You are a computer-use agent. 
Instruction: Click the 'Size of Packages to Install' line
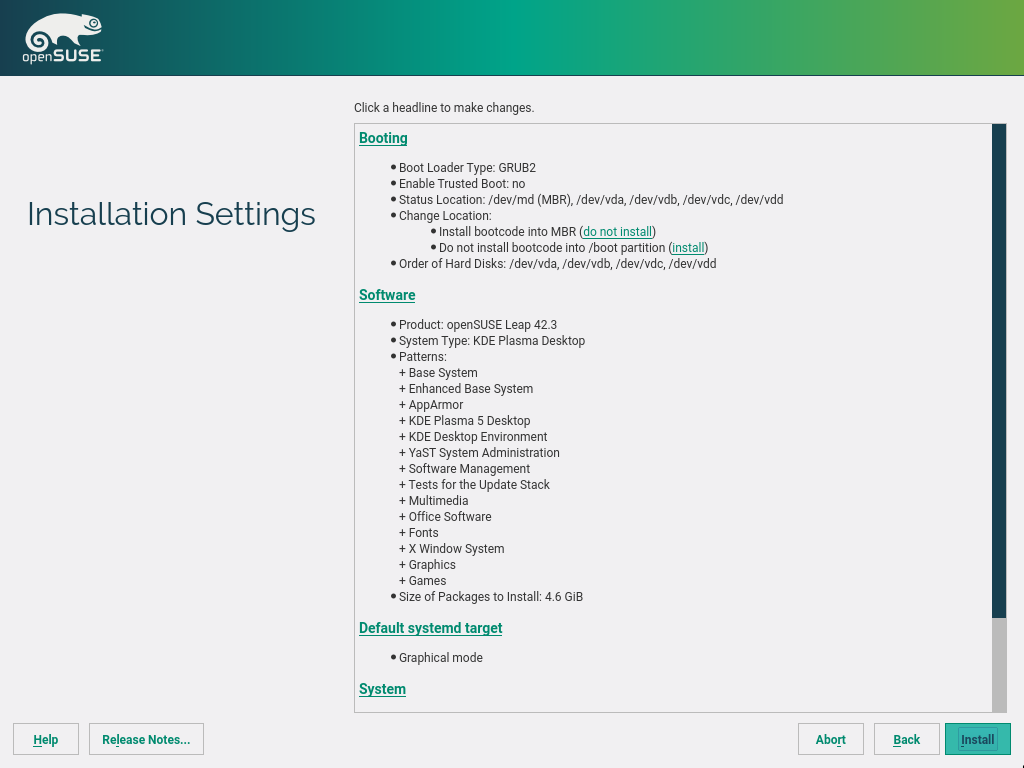point(490,597)
